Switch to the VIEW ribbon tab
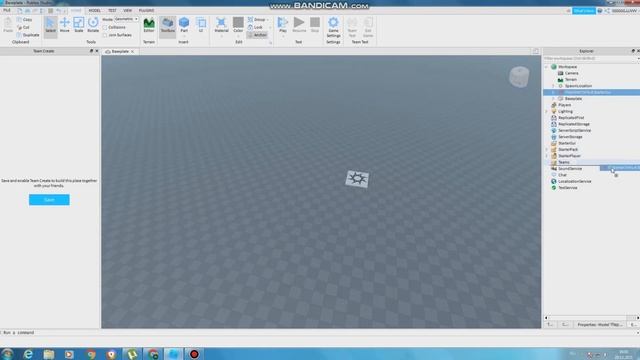The width and height of the screenshot is (640, 360). (x=128, y=11)
